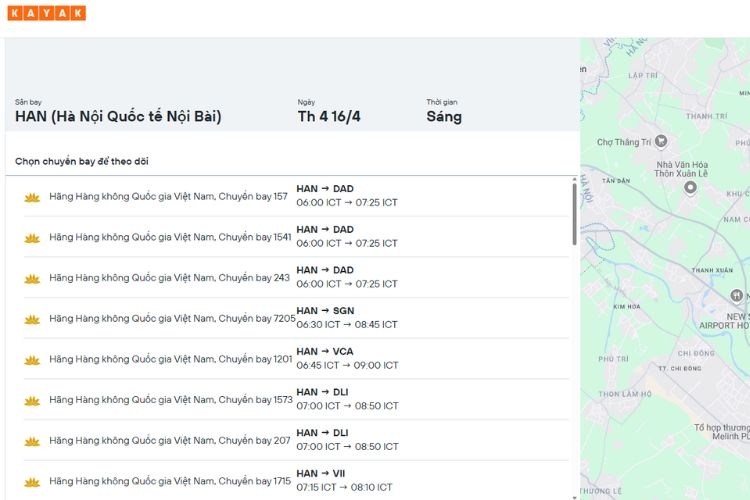This screenshot has width=750, height=500.
Task: Click the 'Sân bay' label
Action: pyautogui.click(x=28, y=102)
